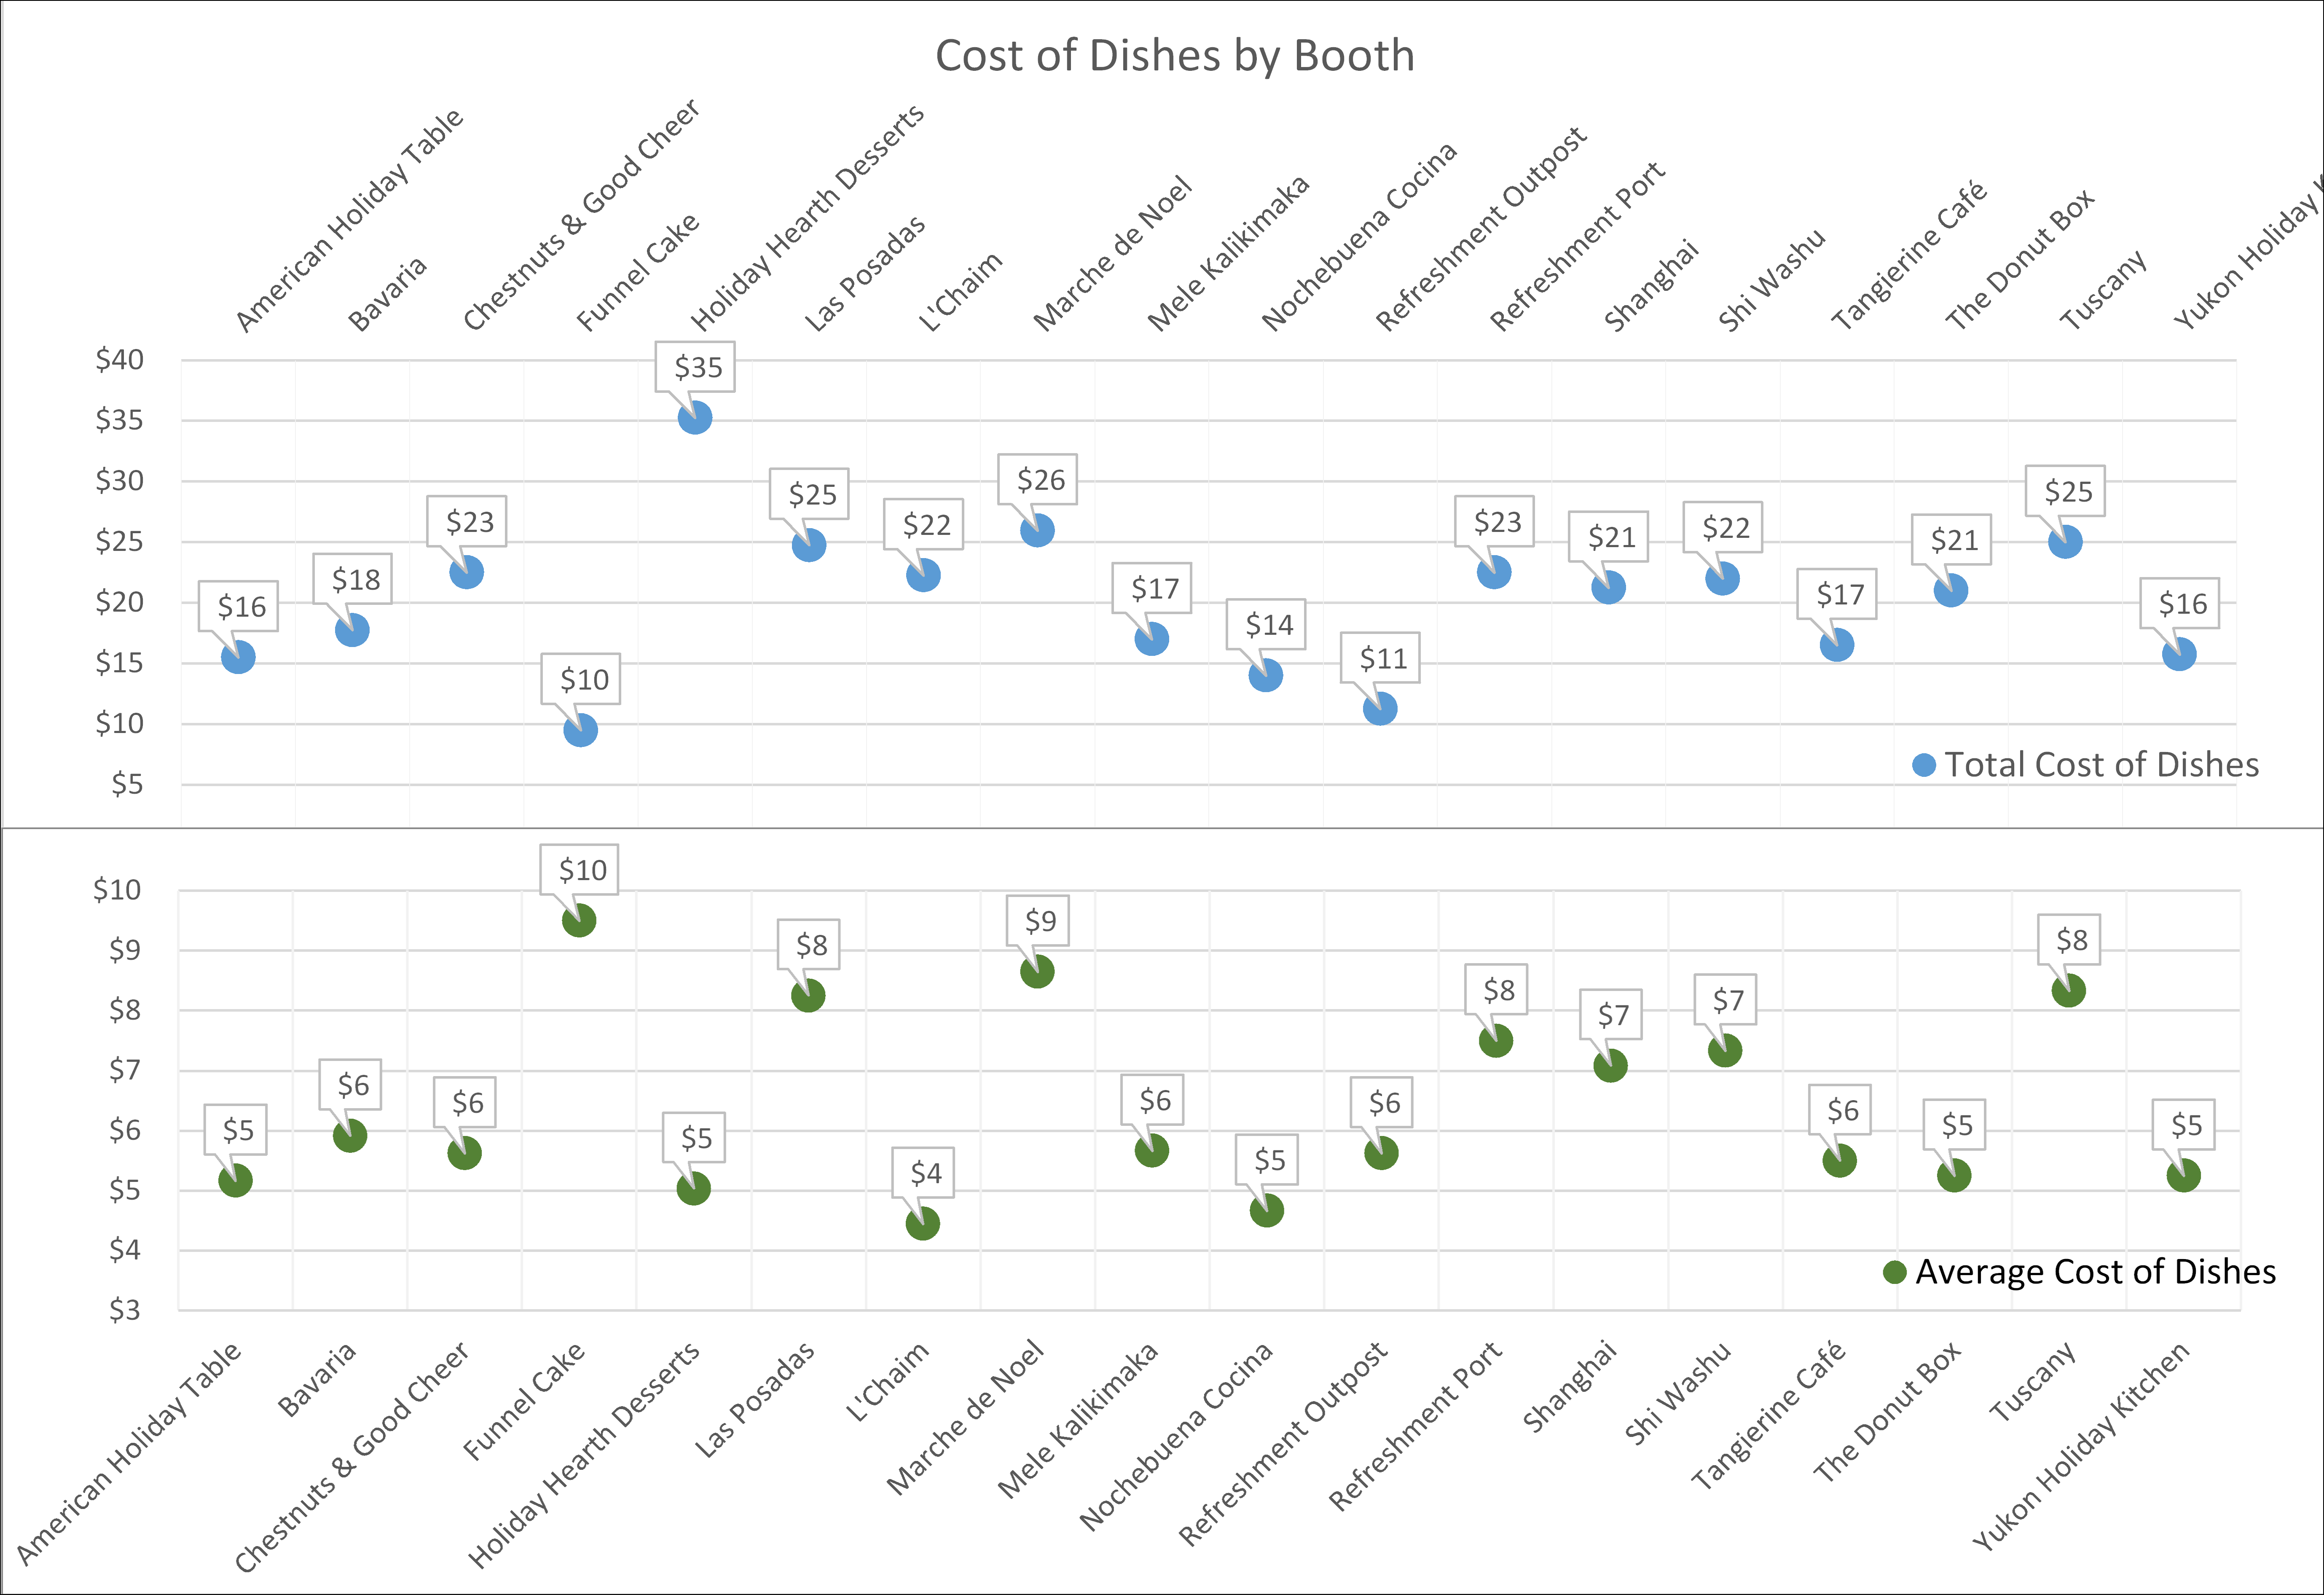
Task: Click the chart title 'Cost of Dishes by Booth'
Action: [x=1175, y=55]
